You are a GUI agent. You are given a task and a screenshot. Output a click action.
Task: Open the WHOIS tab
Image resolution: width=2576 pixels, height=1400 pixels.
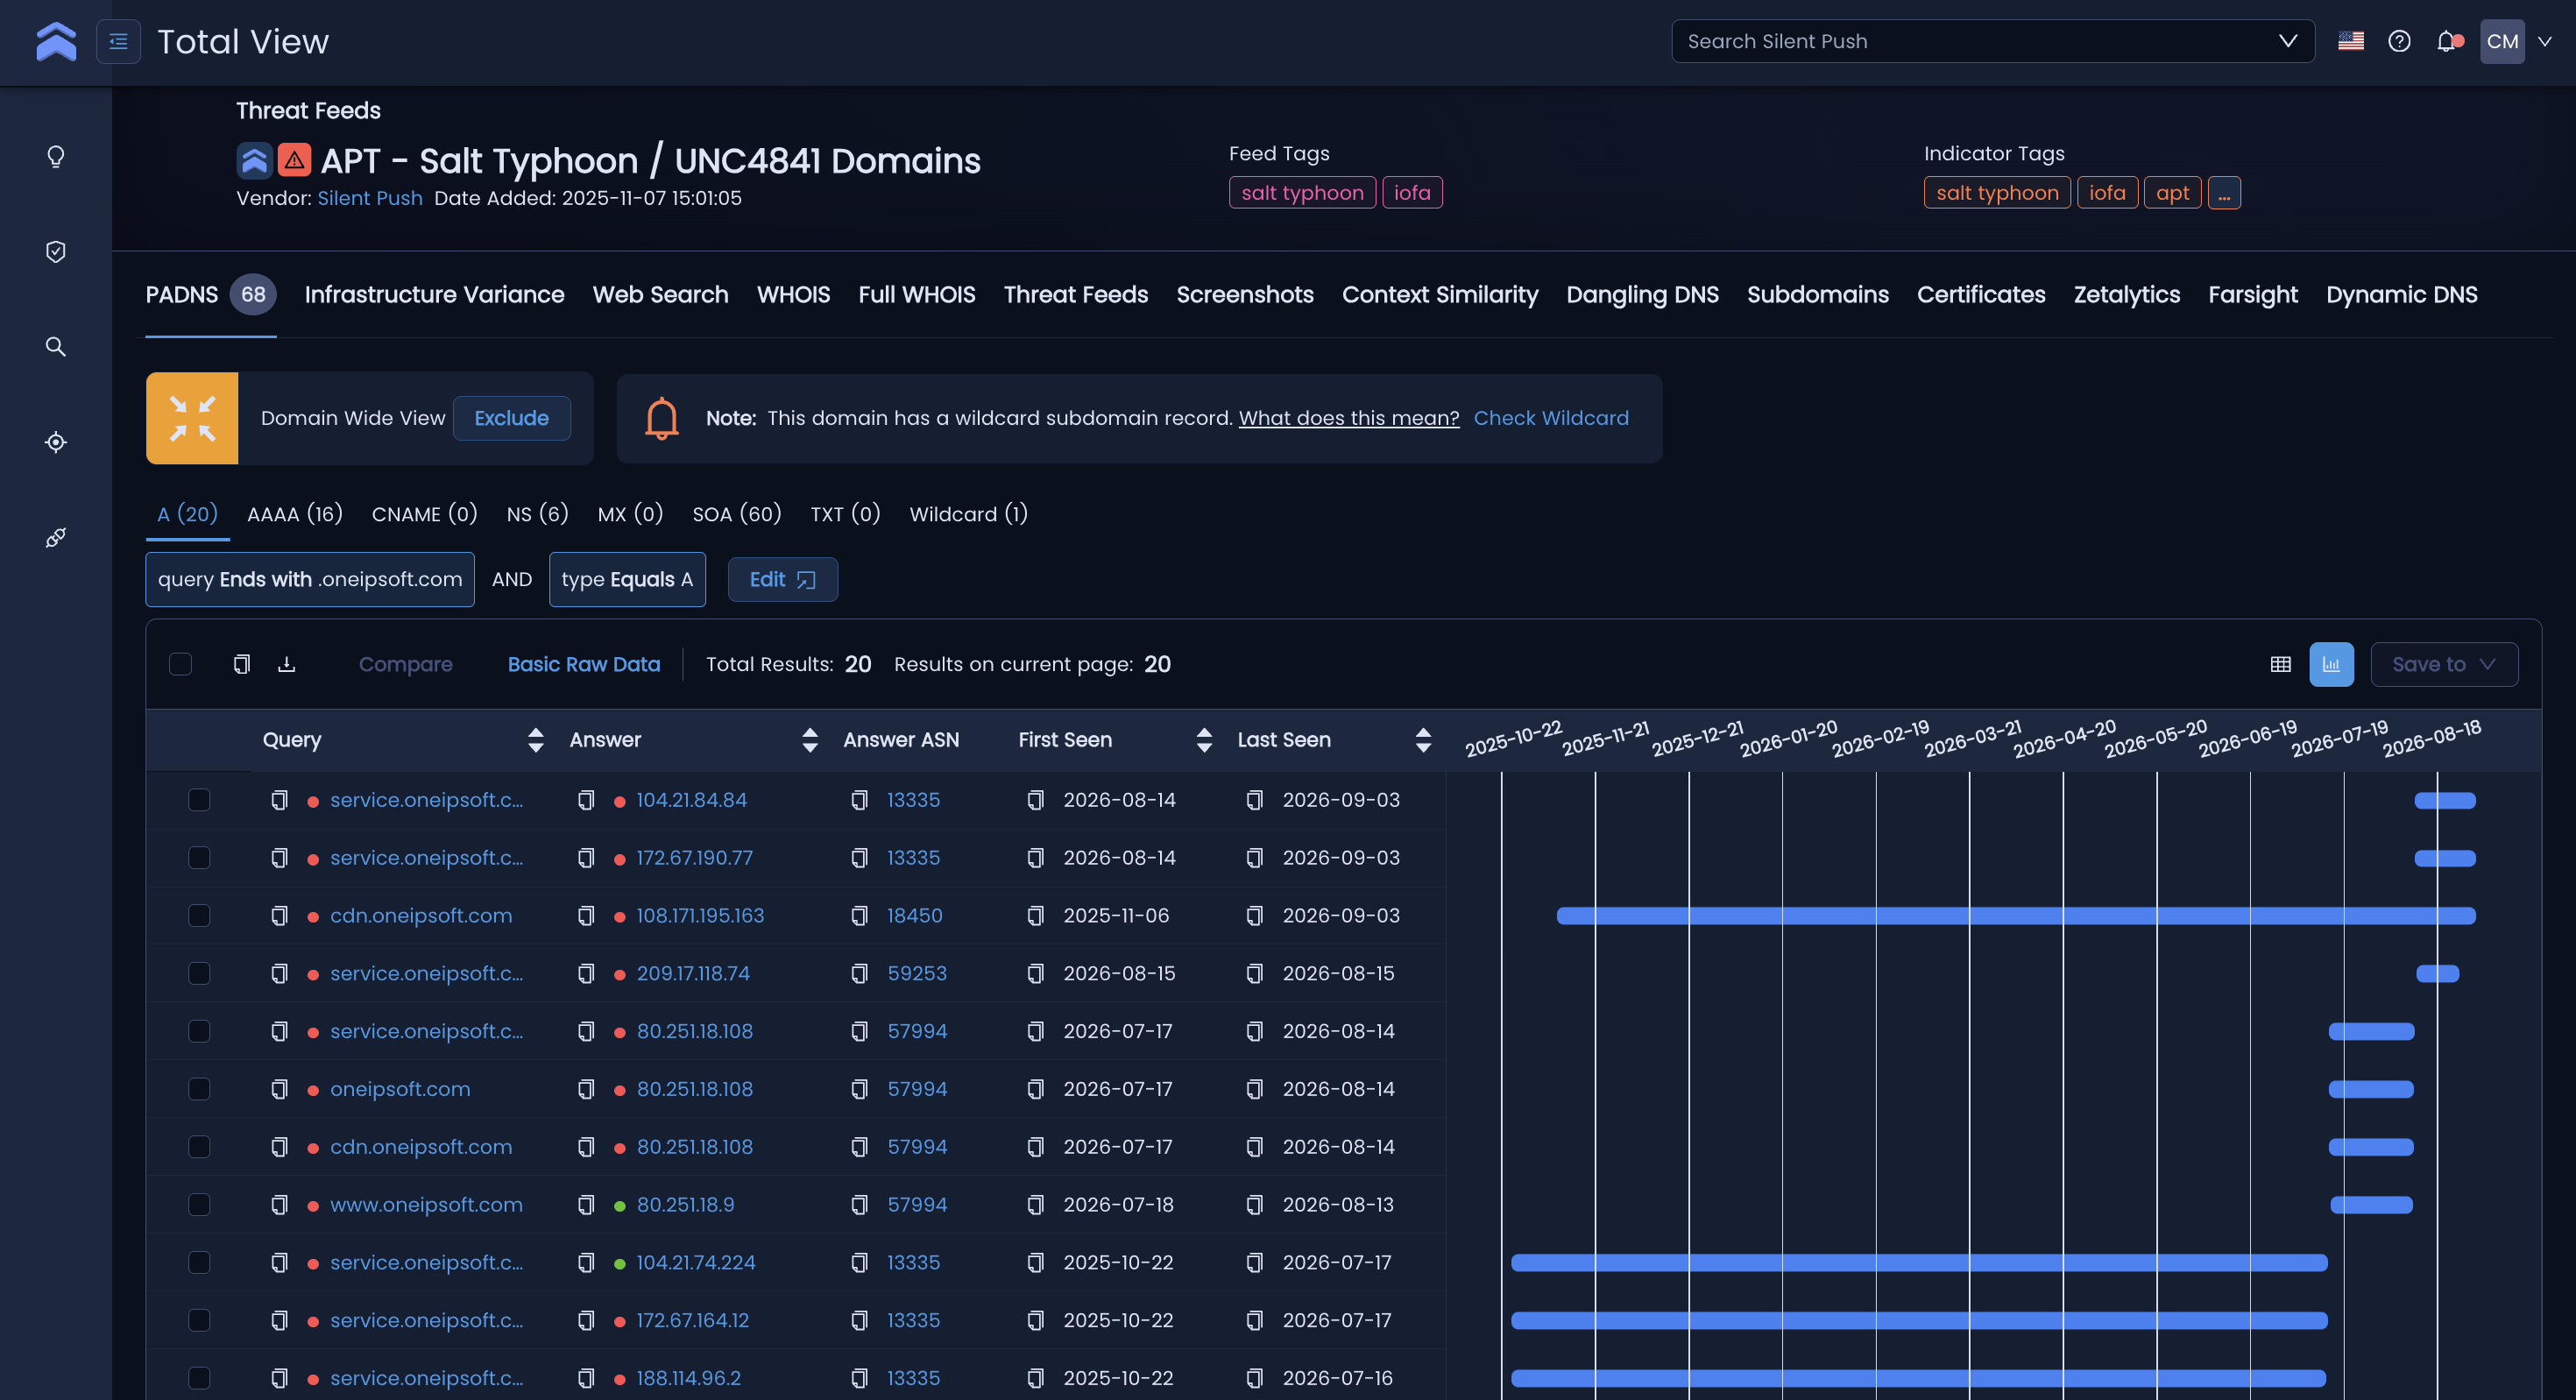click(x=793, y=295)
